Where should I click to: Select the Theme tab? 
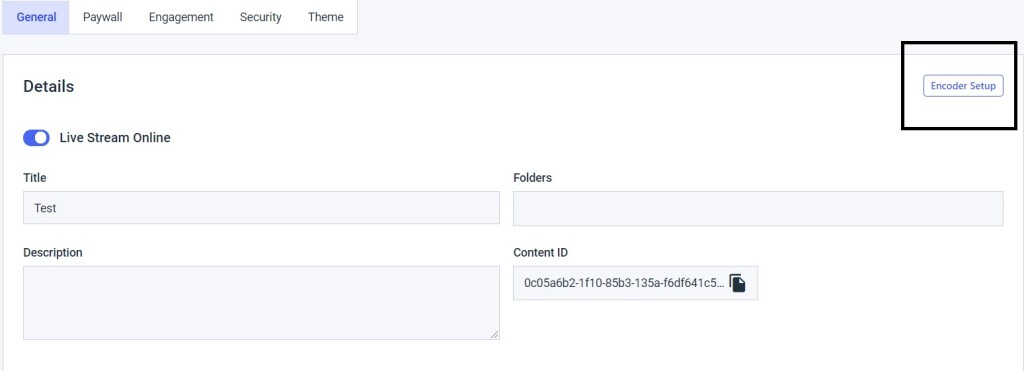[326, 17]
